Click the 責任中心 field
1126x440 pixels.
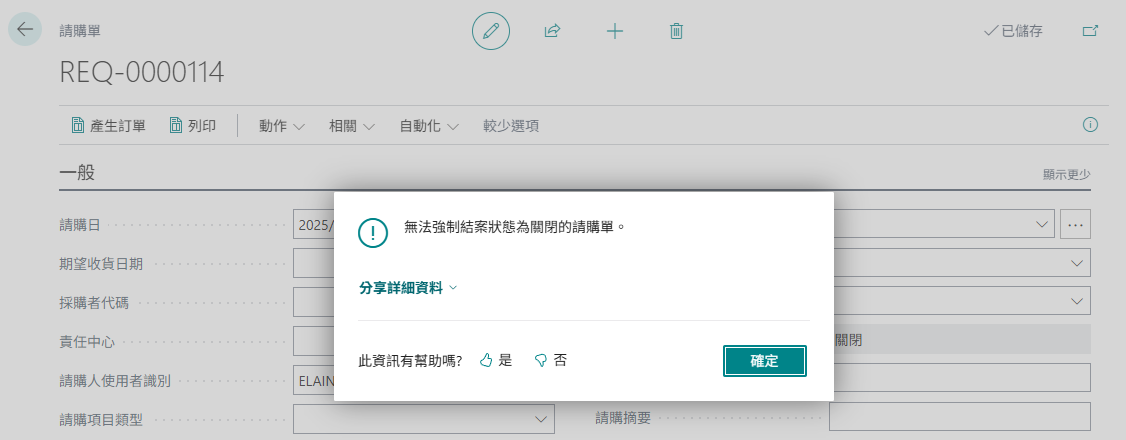313,341
